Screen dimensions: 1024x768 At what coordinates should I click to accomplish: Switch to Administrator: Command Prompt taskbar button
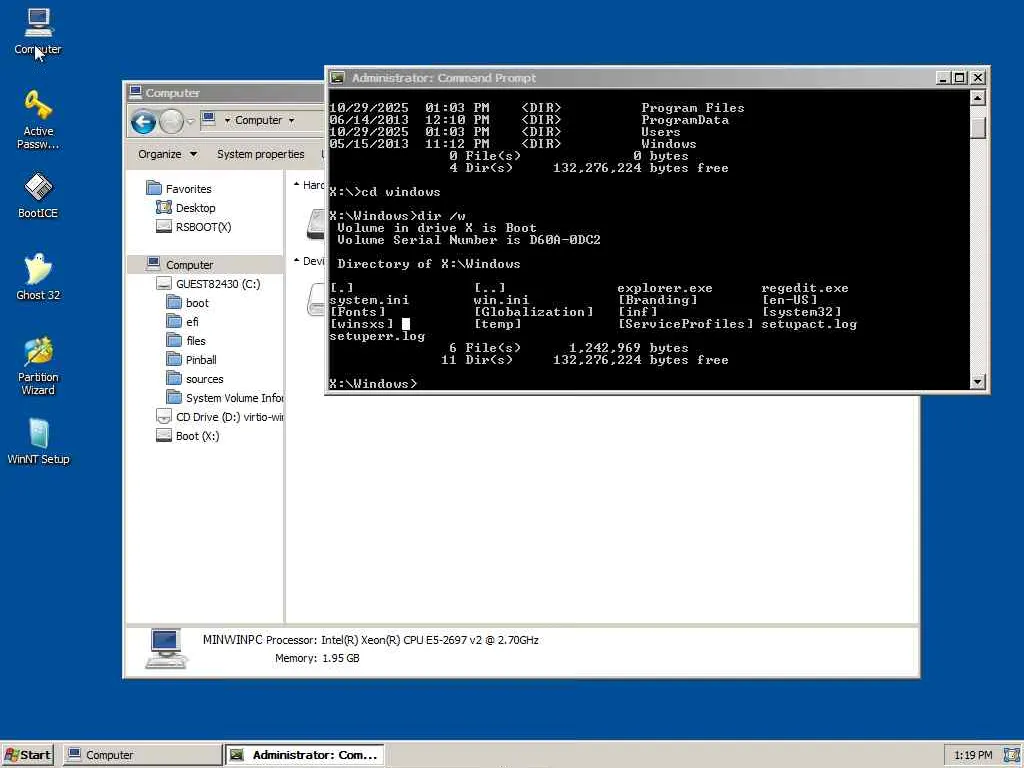[305, 754]
